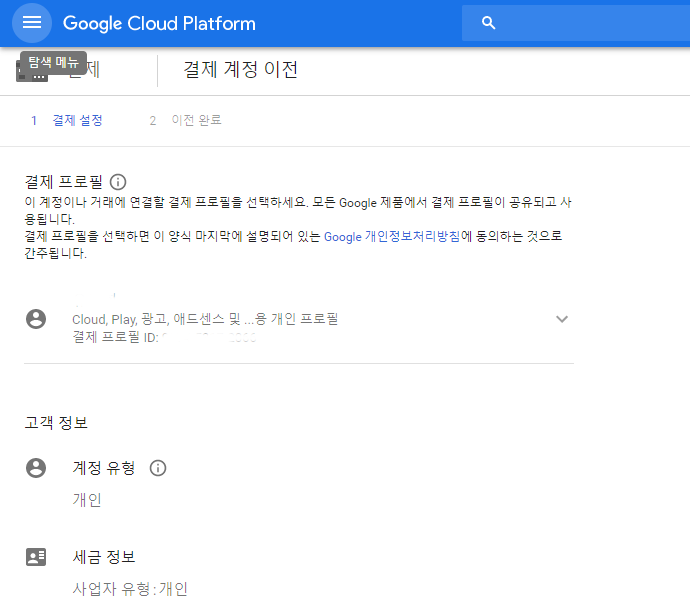Click the info icon next to 계정 유형

click(158, 467)
